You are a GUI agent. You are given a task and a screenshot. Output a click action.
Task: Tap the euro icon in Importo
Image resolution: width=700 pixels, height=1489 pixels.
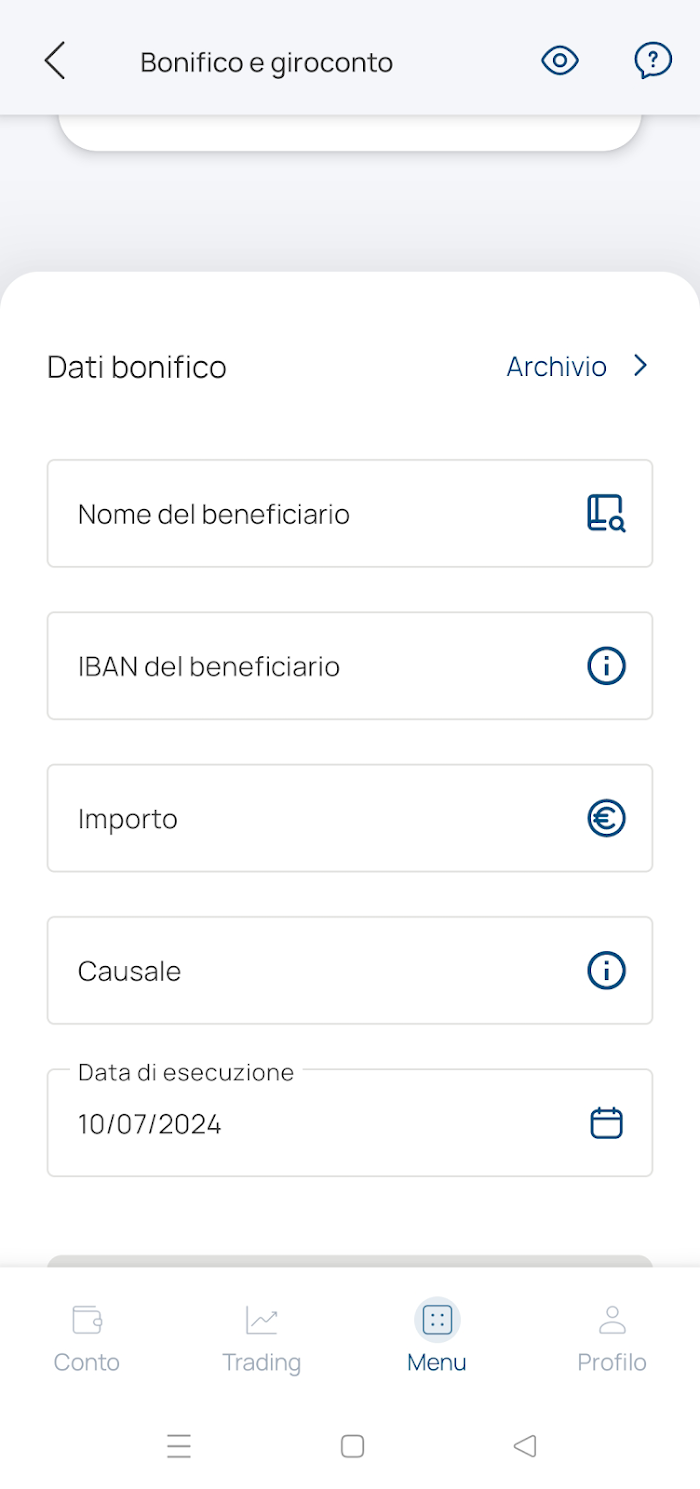[x=606, y=819]
